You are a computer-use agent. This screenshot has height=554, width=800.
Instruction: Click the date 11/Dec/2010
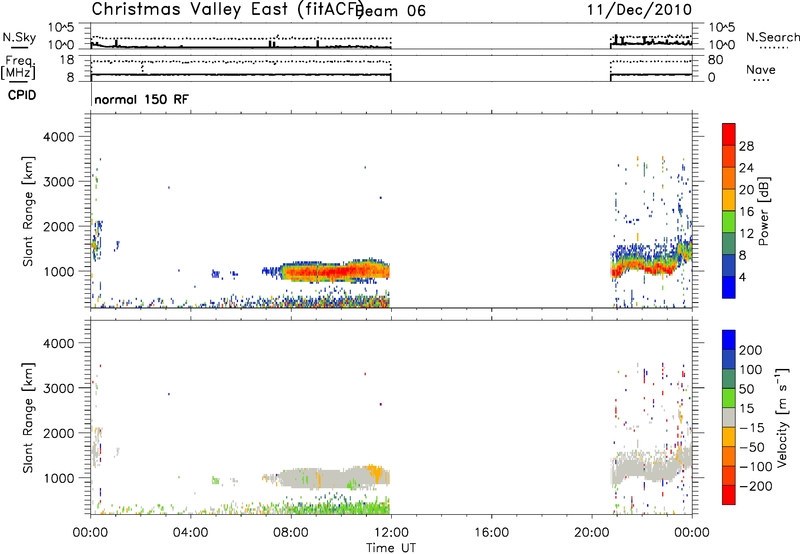[x=639, y=10]
